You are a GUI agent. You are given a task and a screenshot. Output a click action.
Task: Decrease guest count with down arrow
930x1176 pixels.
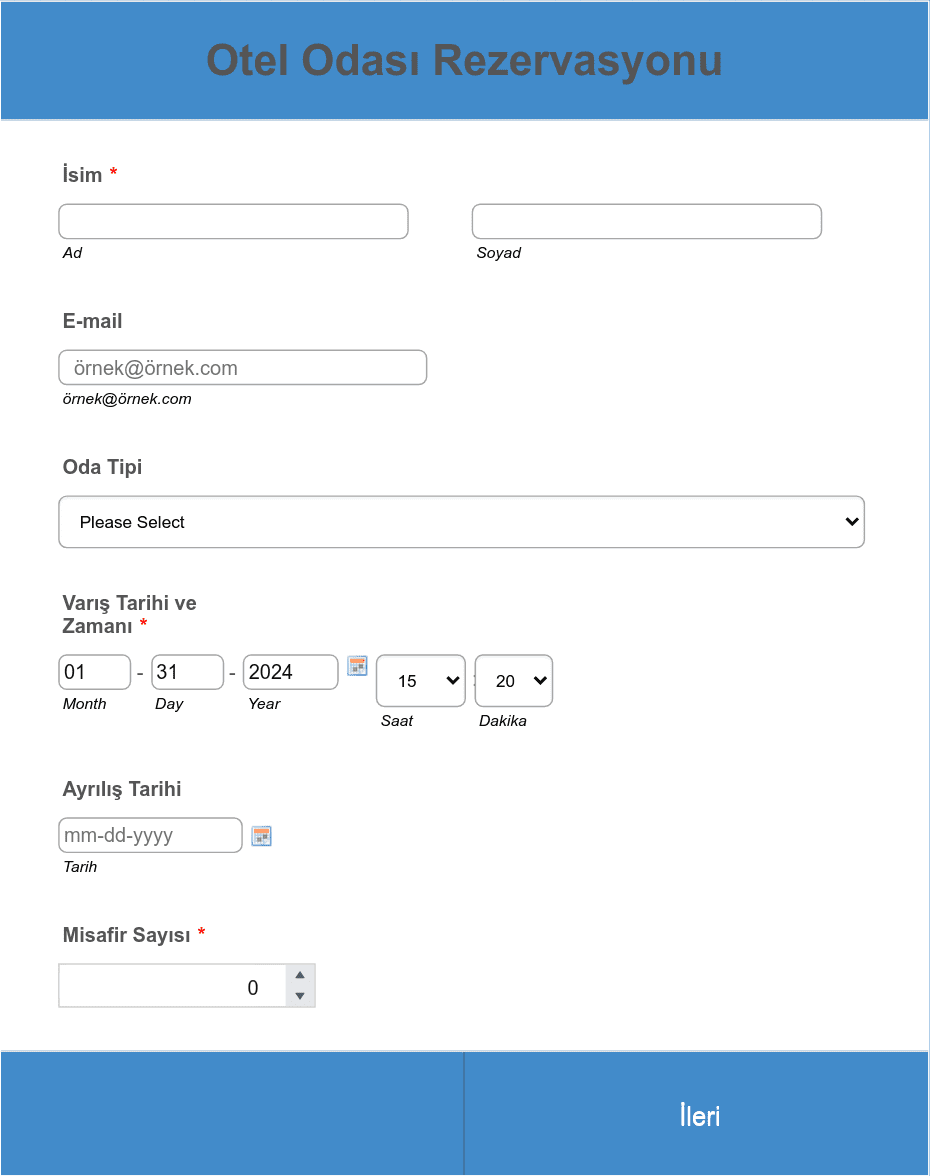300,996
